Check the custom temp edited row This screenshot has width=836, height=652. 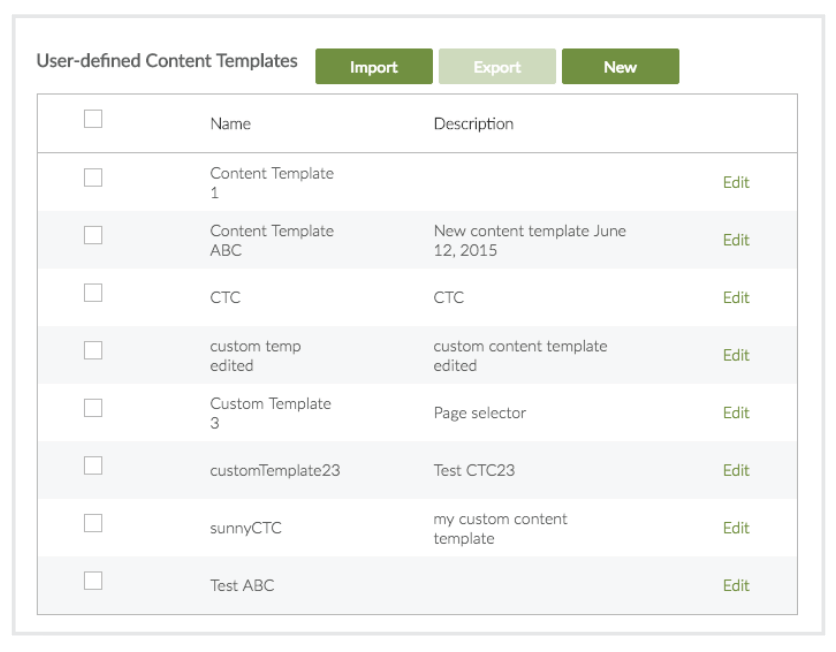coord(93,350)
